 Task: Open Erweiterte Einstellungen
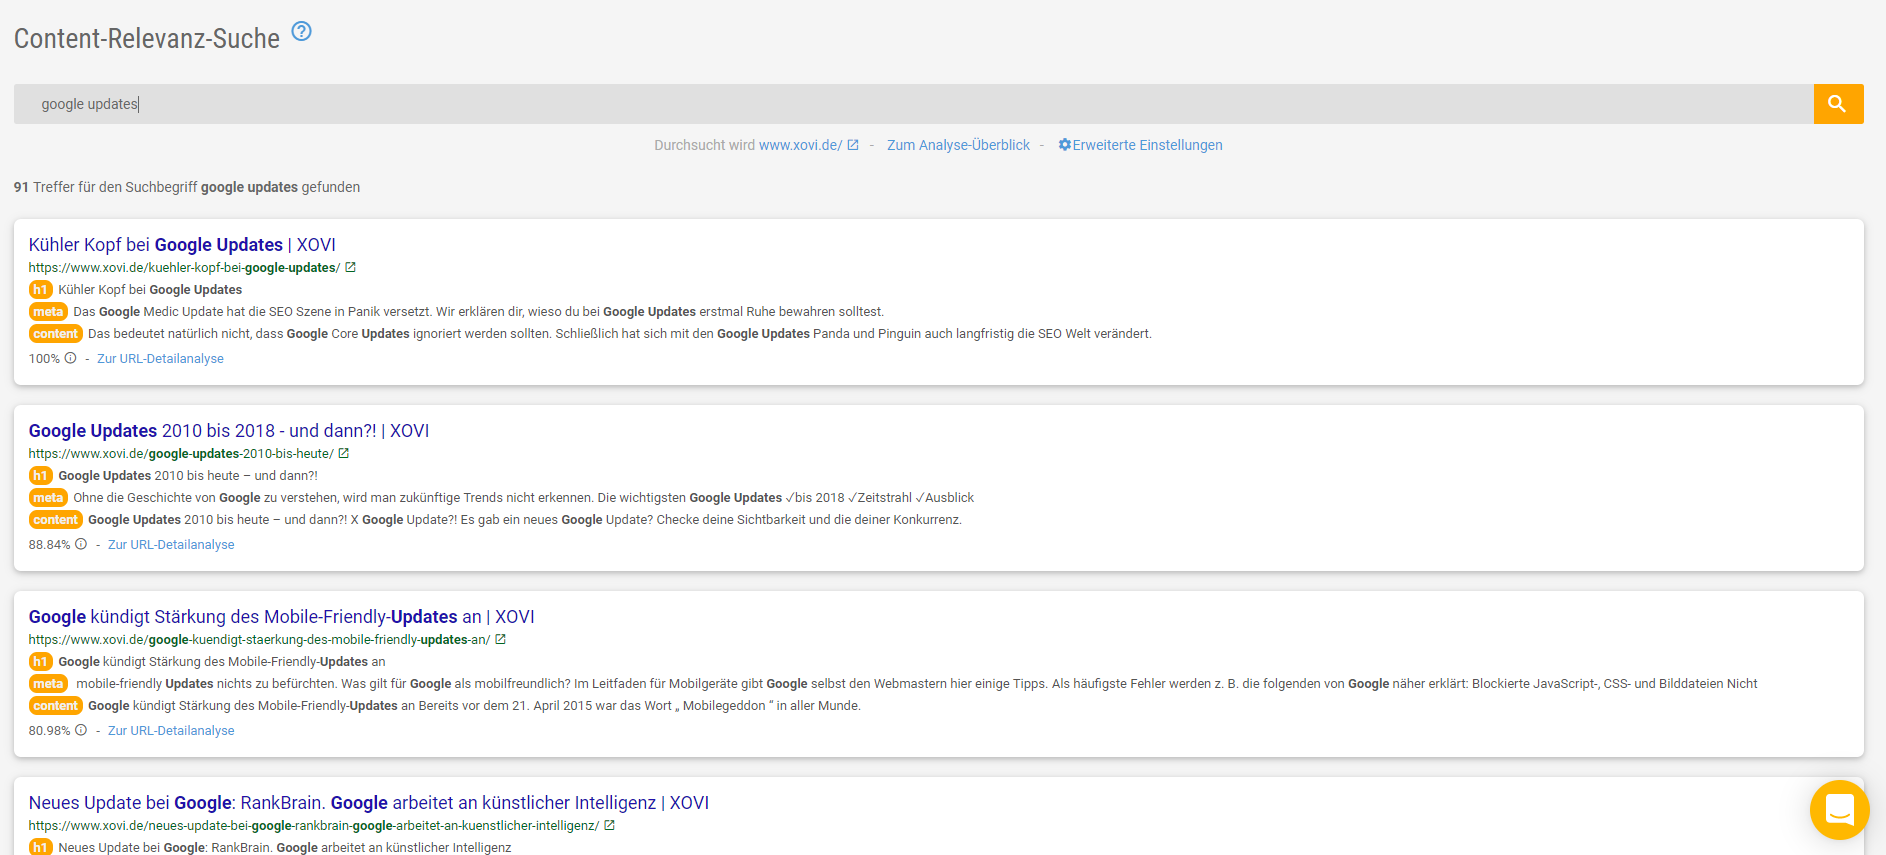click(1147, 145)
